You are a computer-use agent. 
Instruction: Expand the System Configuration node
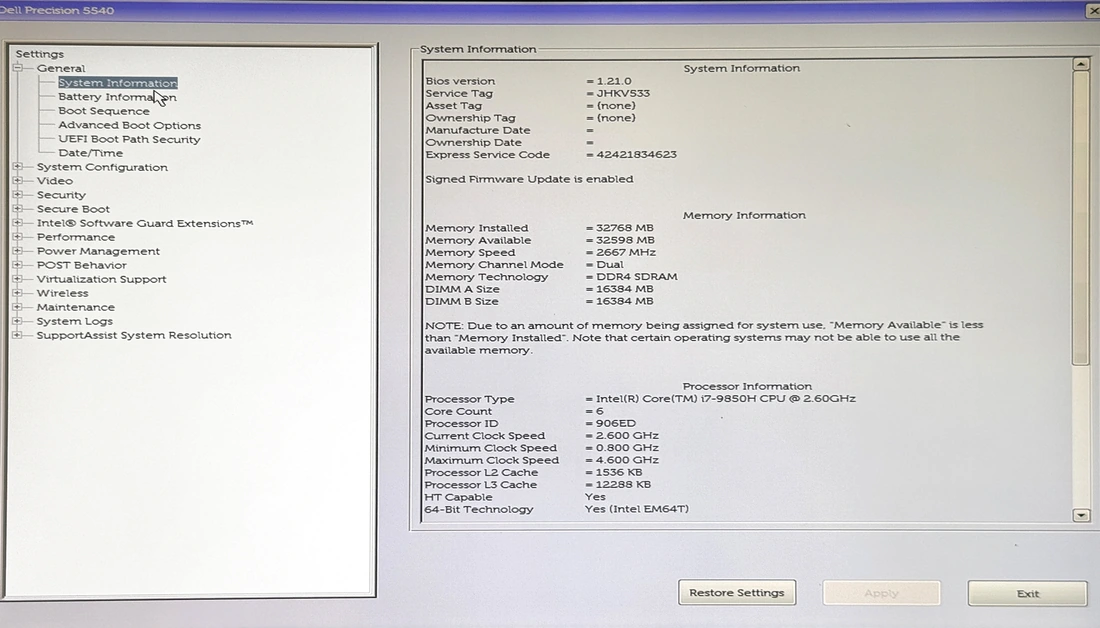pyautogui.click(x=17, y=167)
